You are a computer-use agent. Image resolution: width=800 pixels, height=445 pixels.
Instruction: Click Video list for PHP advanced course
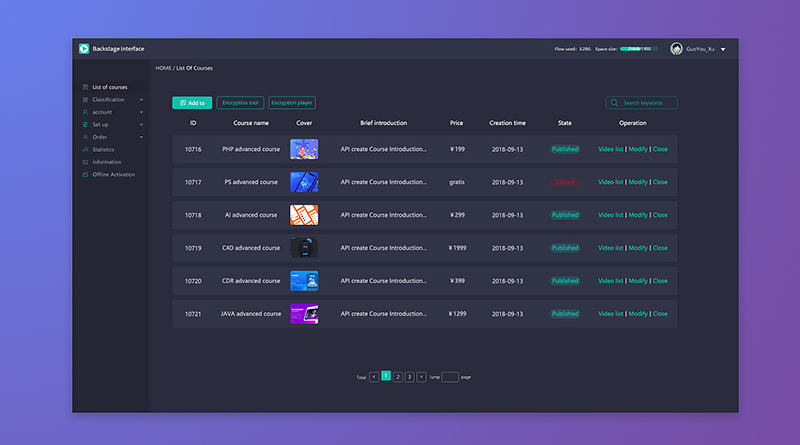[610, 149]
